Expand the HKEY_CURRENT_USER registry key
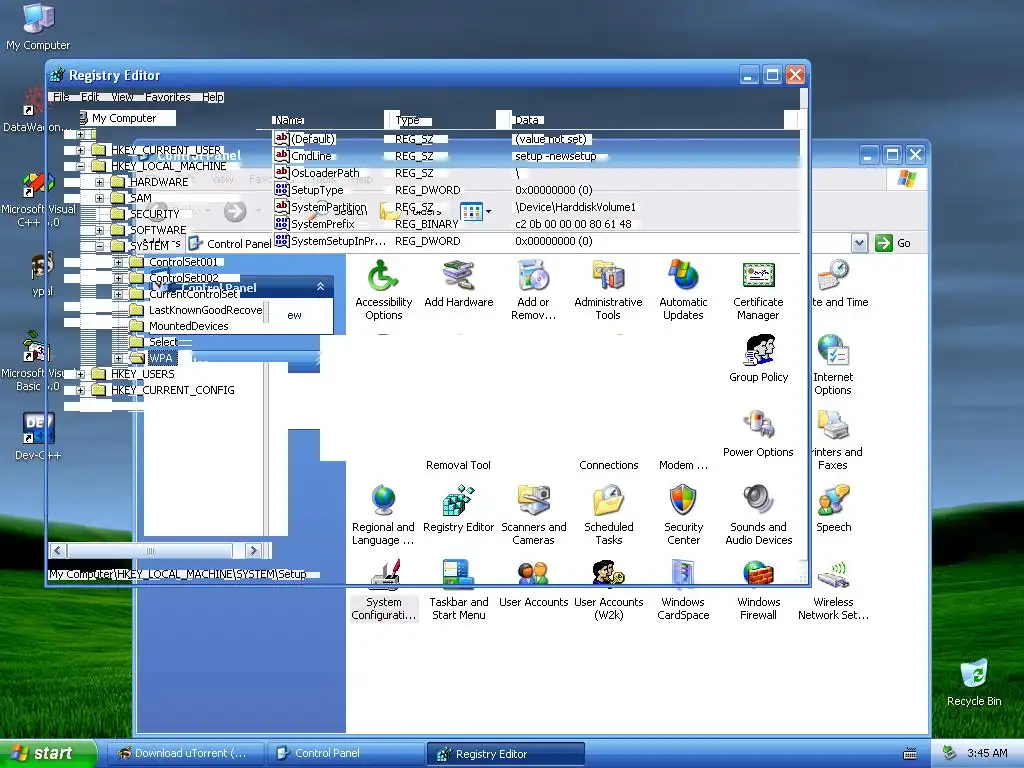This screenshot has width=1024, height=768. tap(80, 150)
